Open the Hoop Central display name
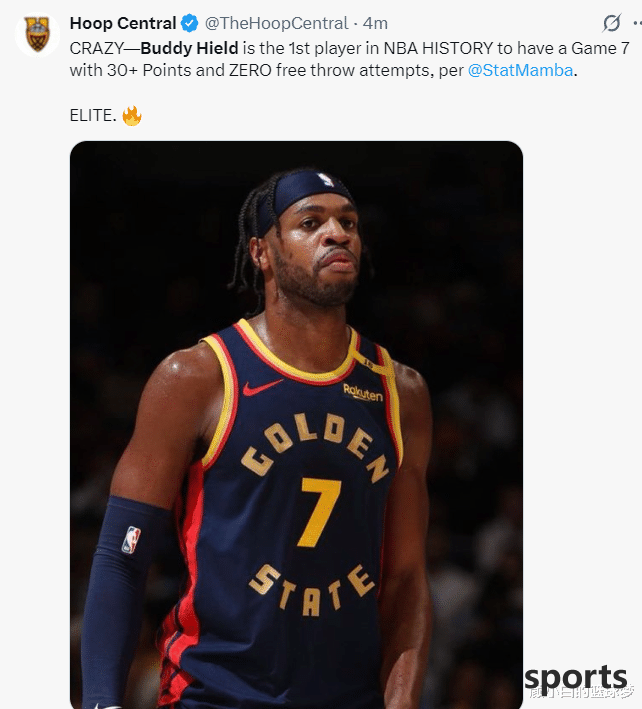Screen dimensions: 642x709 click(123, 23)
